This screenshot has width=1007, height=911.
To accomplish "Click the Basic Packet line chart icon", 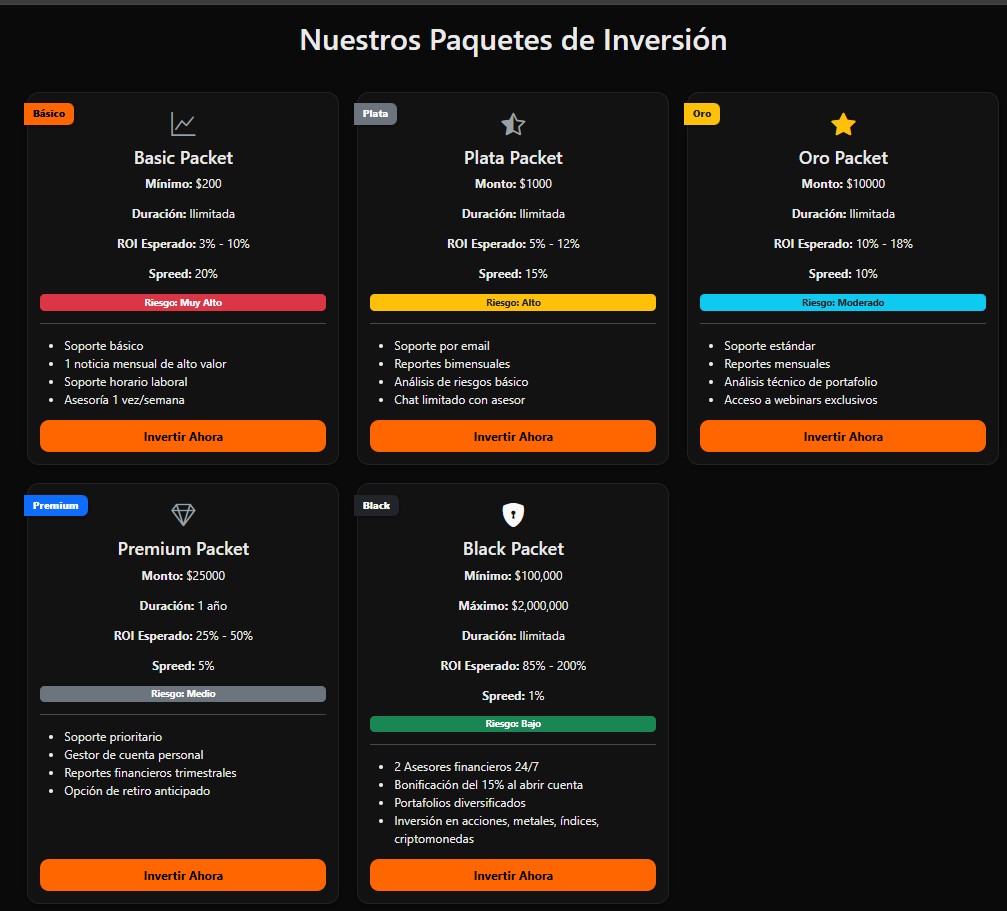I will pyautogui.click(x=183, y=124).
